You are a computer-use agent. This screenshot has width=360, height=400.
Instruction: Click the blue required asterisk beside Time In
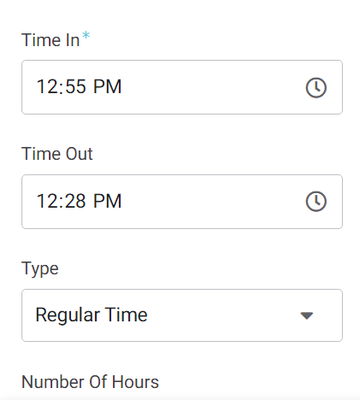(x=86, y=35)
